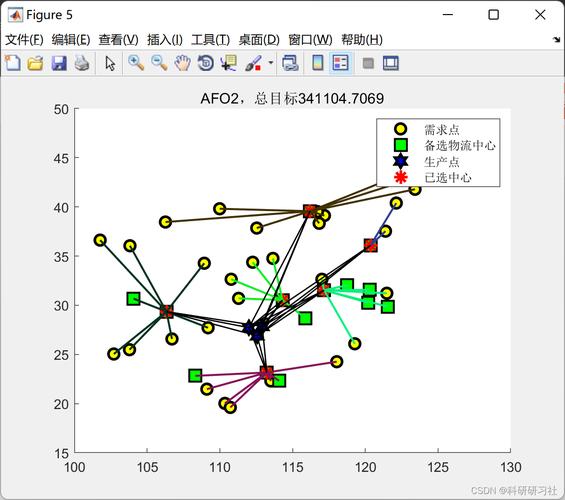The image size is (565, 500).
Task: Select the Pan hand tool
Action: pos(182,63)
